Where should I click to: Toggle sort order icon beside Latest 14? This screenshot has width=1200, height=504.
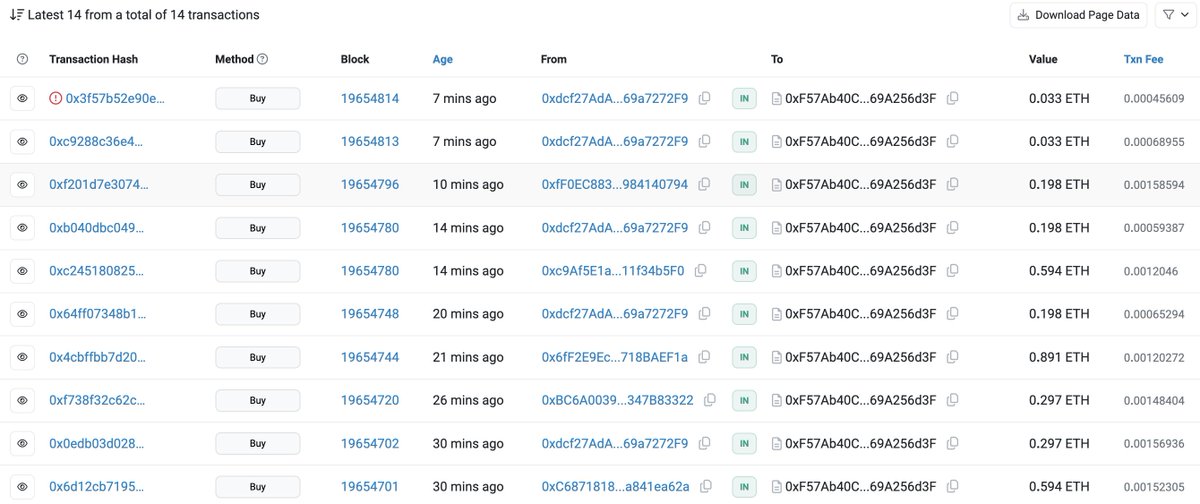(16, 15)
